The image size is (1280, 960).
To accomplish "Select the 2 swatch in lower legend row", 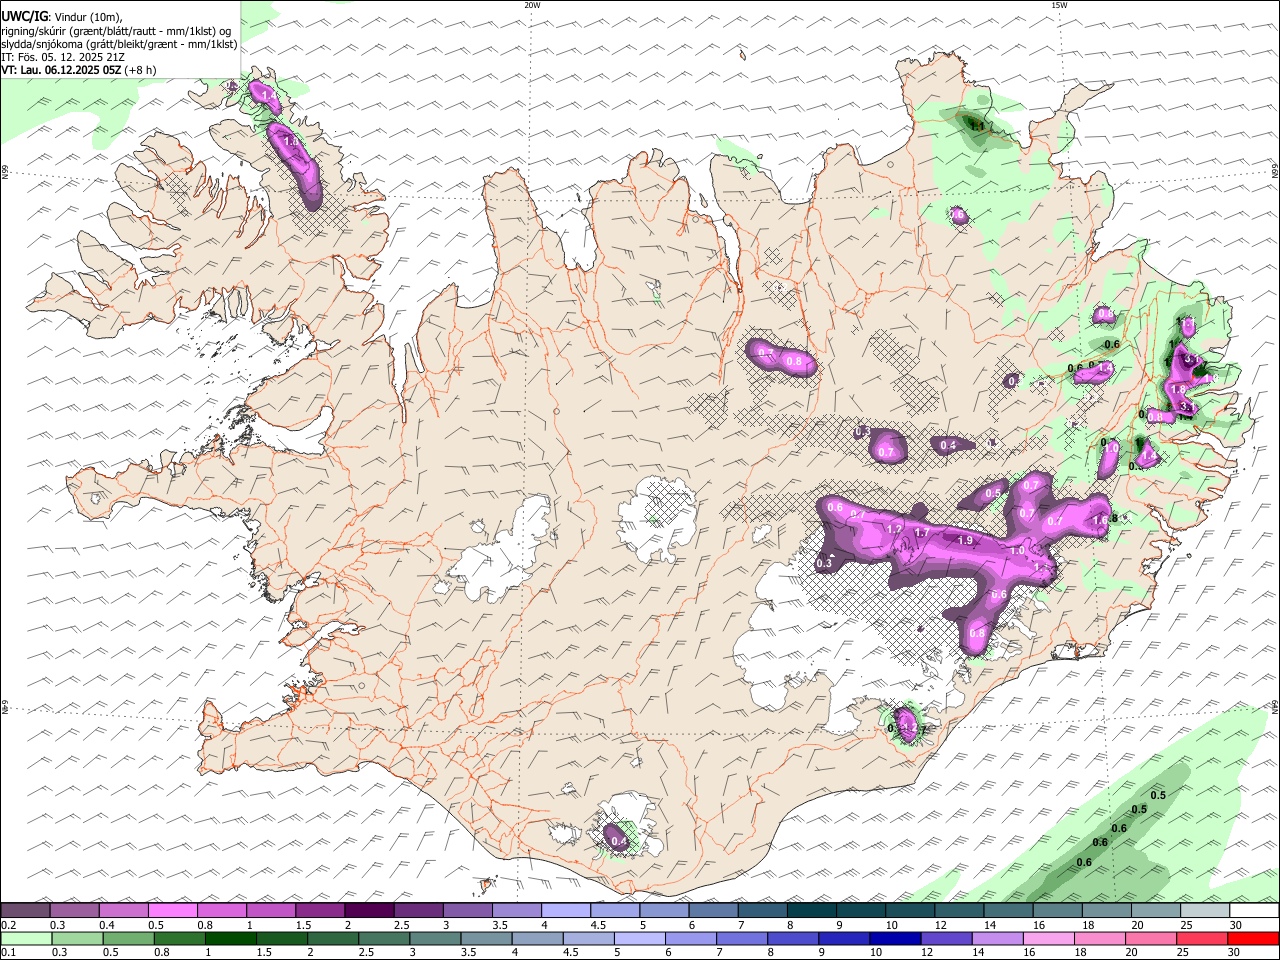I will click(x=333, y=938).
